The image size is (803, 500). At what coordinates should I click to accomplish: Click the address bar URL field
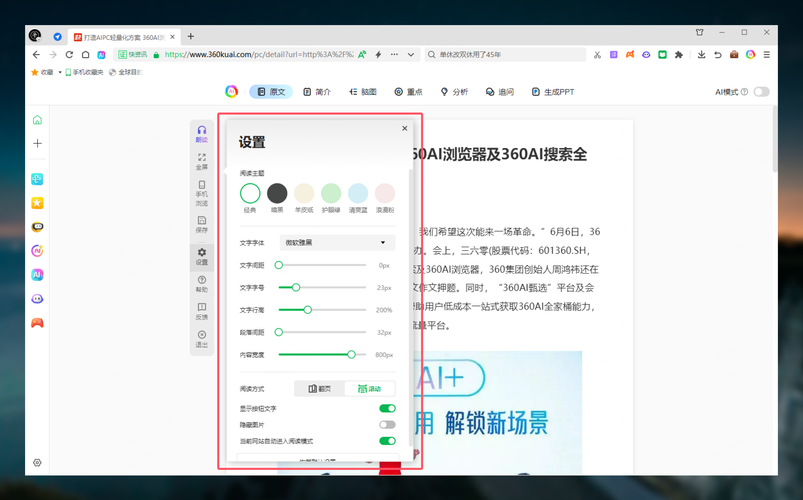coord(259,54)
